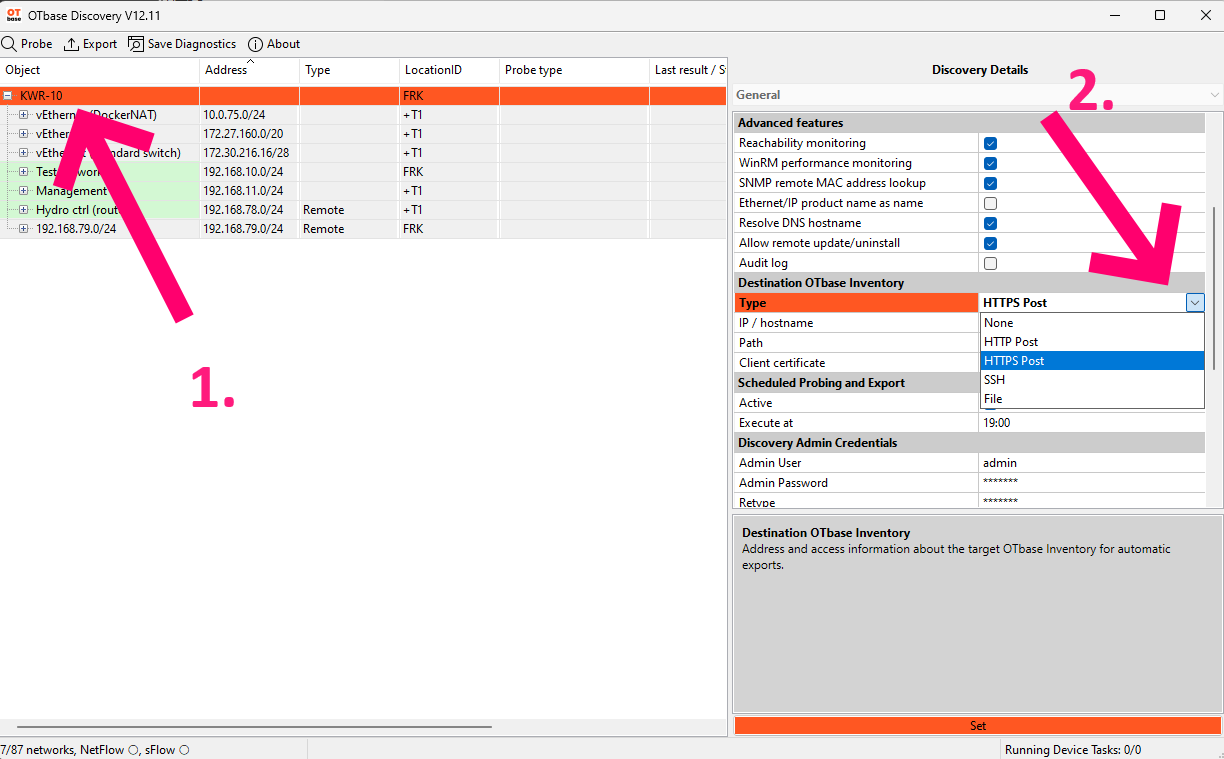Click the 172.30.216.16/28 address cell

pyautogui.click(x=250, y=153)
